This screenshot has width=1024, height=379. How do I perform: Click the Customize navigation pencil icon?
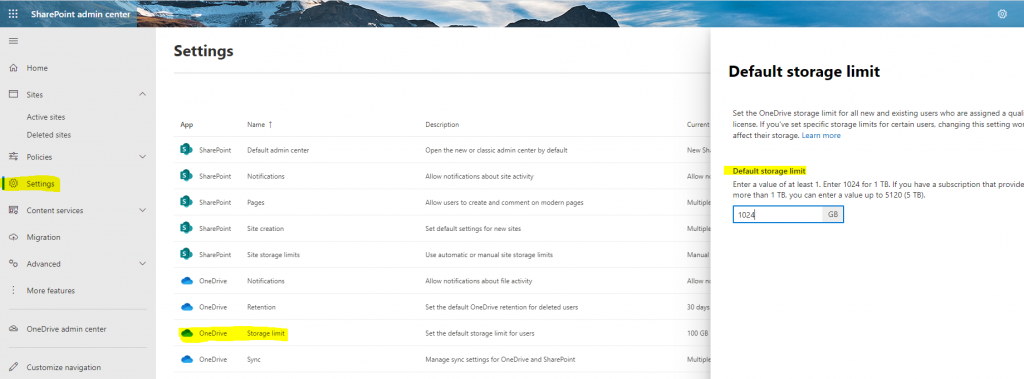(x=13, y=367)
